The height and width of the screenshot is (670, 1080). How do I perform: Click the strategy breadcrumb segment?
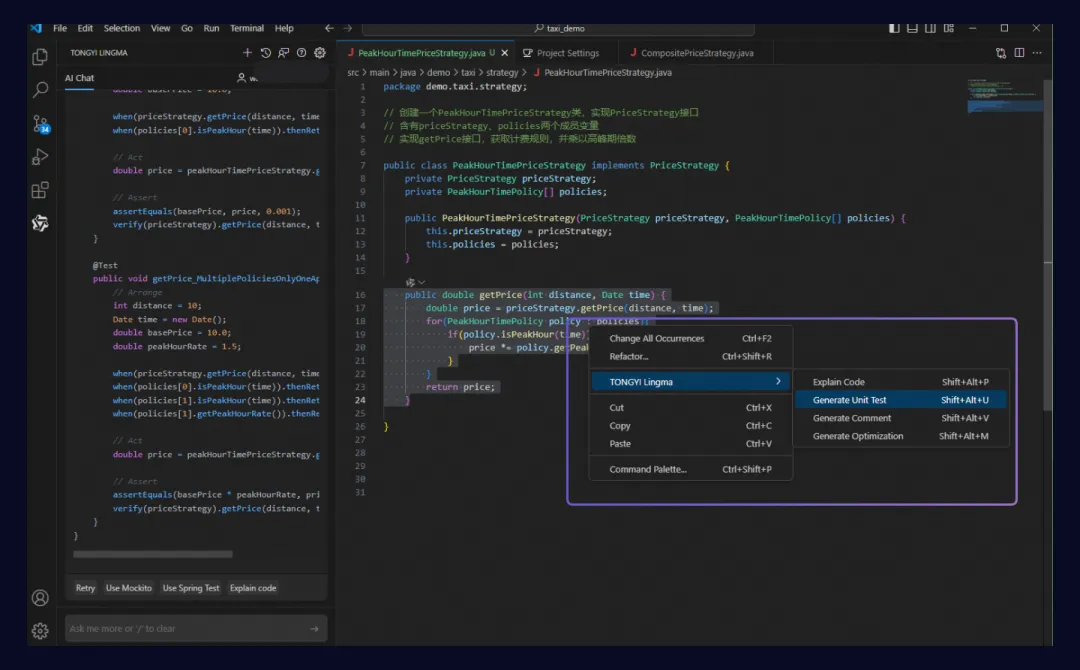[x=502, y=72]
